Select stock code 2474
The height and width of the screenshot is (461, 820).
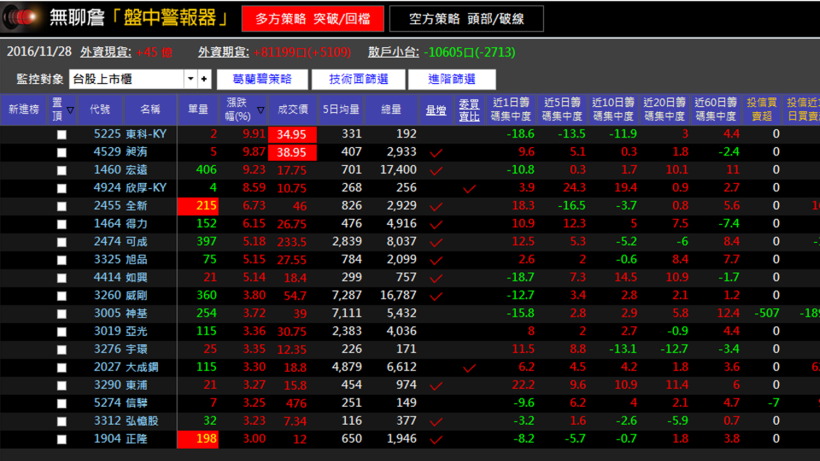pos(107,241)
